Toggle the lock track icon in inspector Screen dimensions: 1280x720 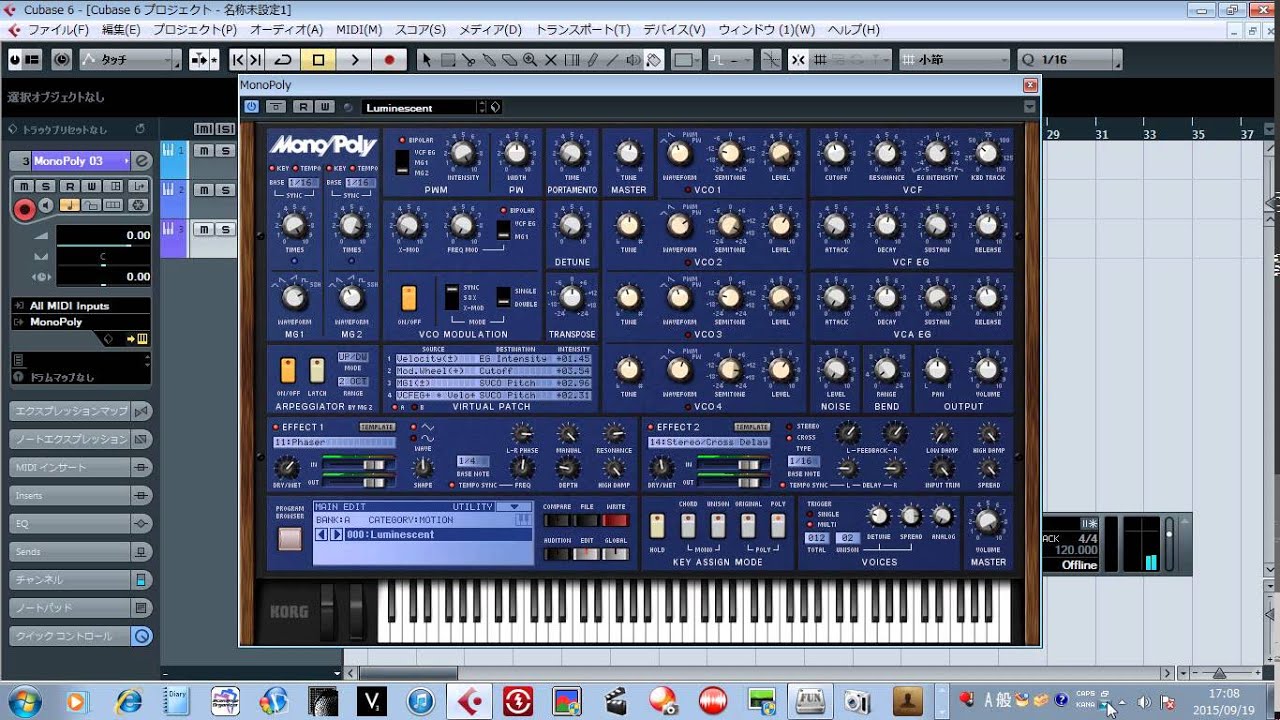point(91,205)
